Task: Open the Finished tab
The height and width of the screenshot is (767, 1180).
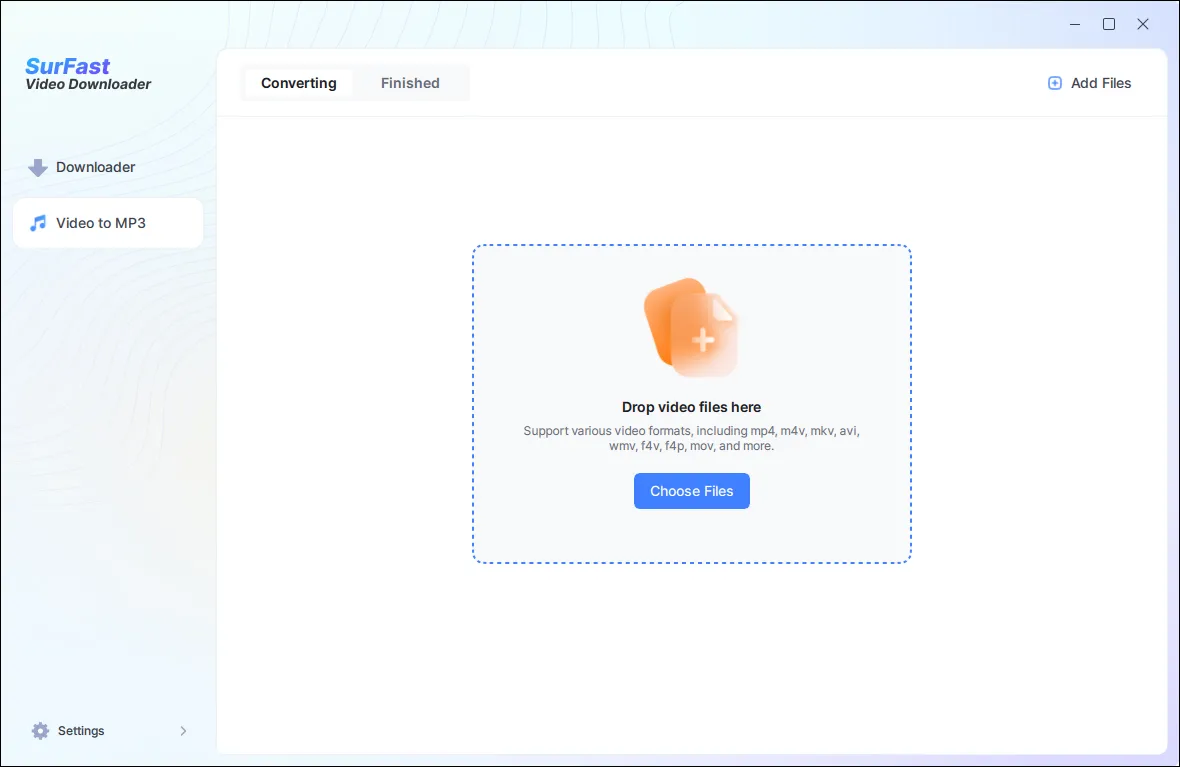Action: pyautogui.click(x=410, y=83)
